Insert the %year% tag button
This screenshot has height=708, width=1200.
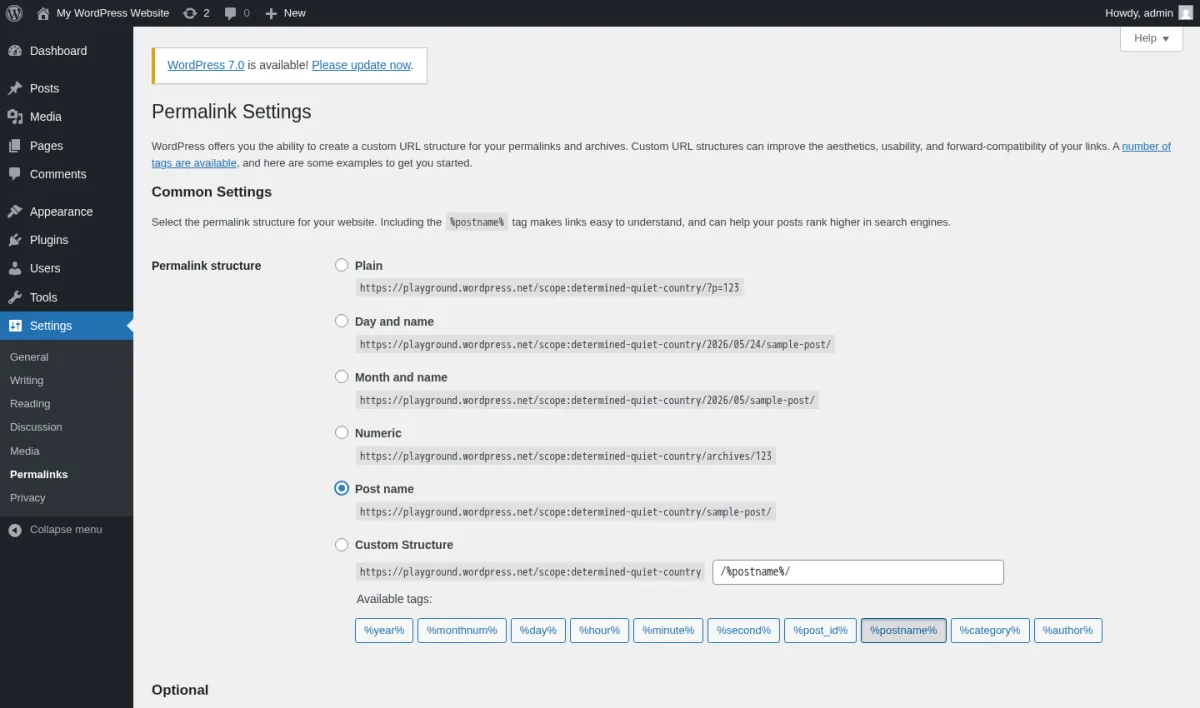coord(384,630)
